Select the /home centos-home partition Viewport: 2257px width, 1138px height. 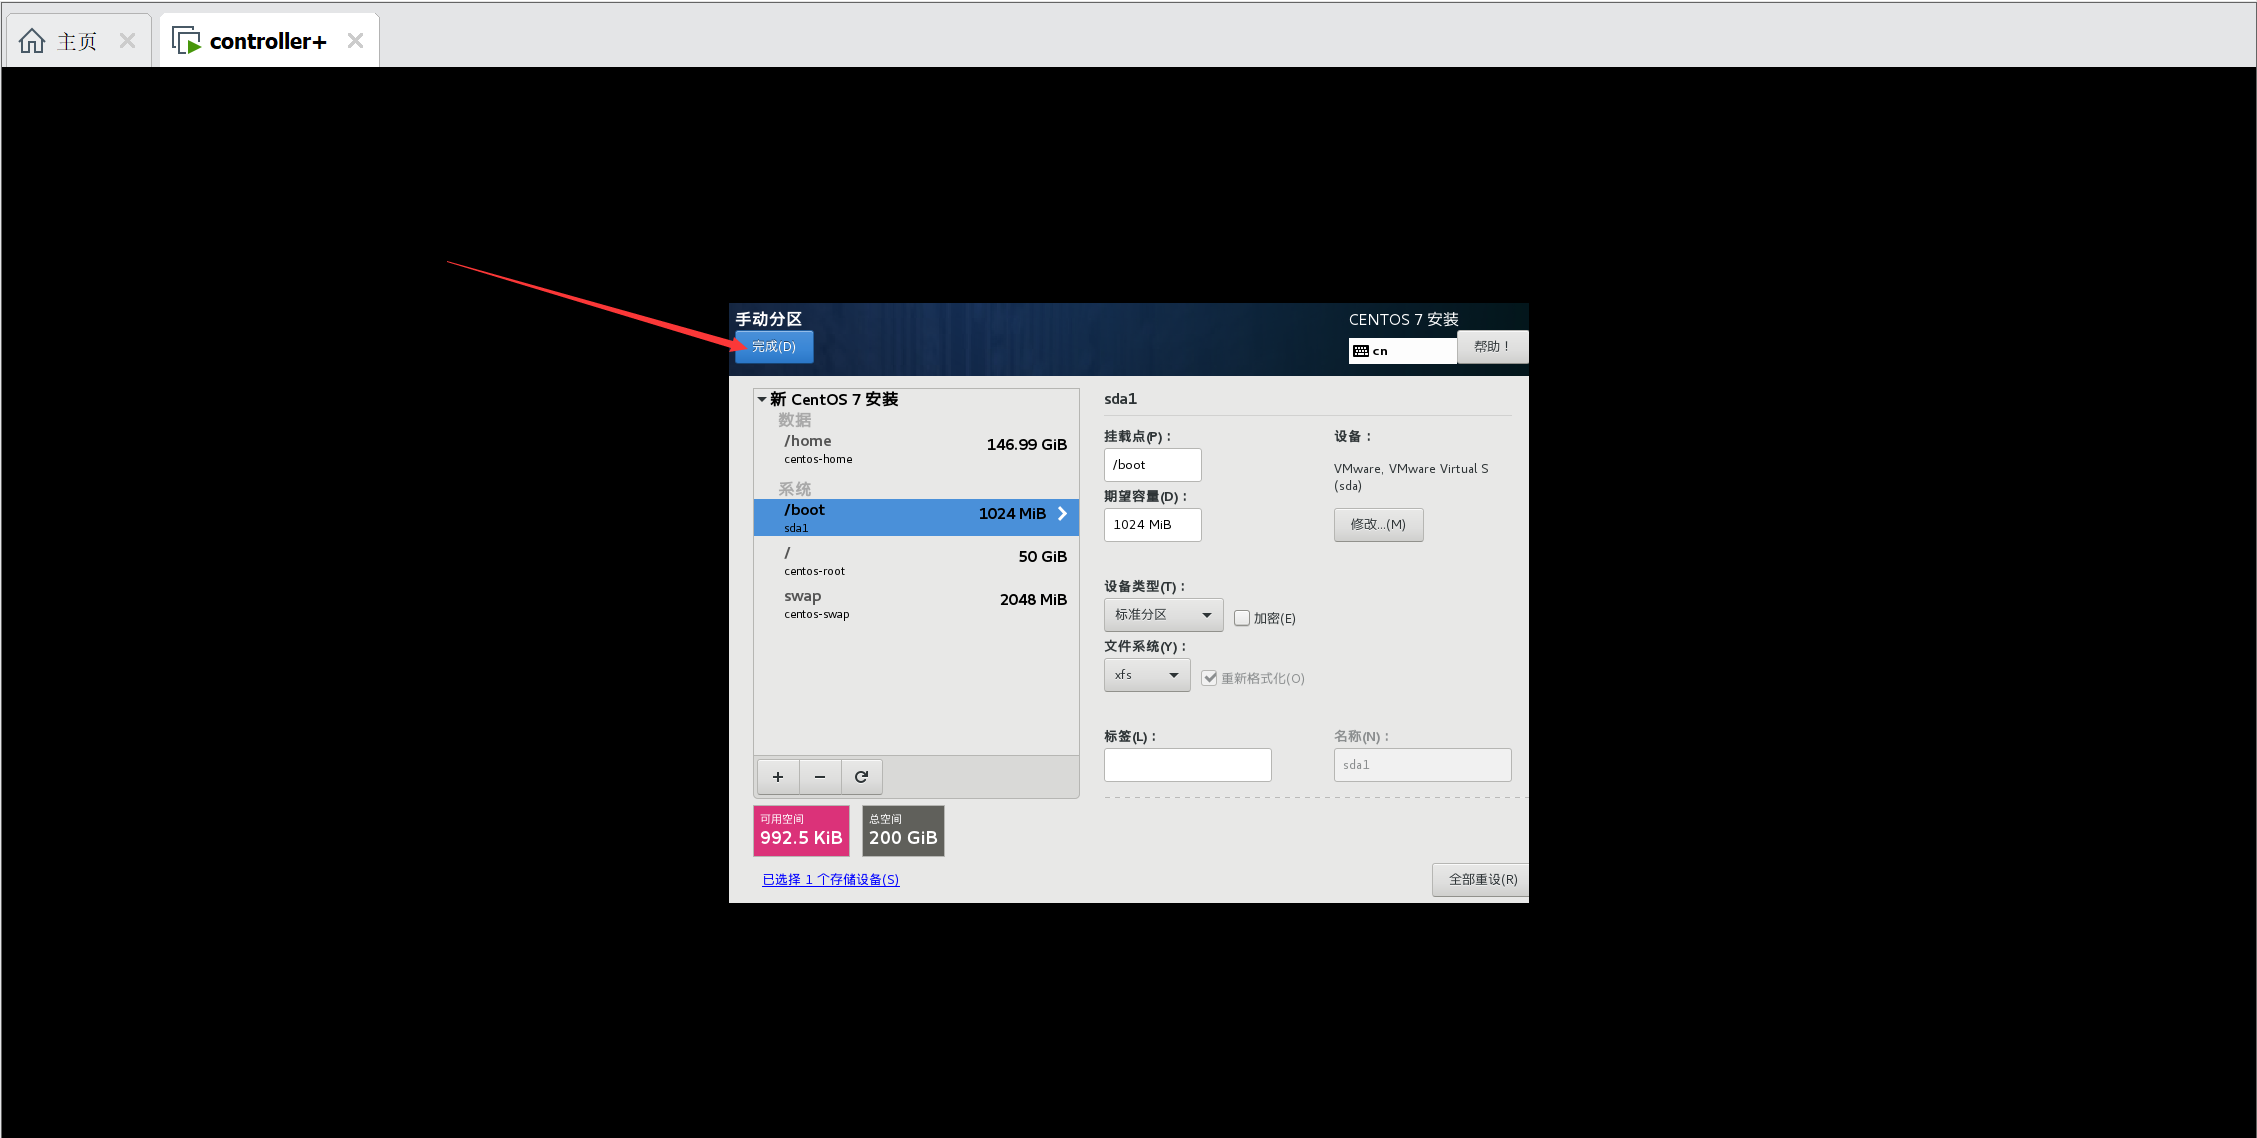pos(916,449)
